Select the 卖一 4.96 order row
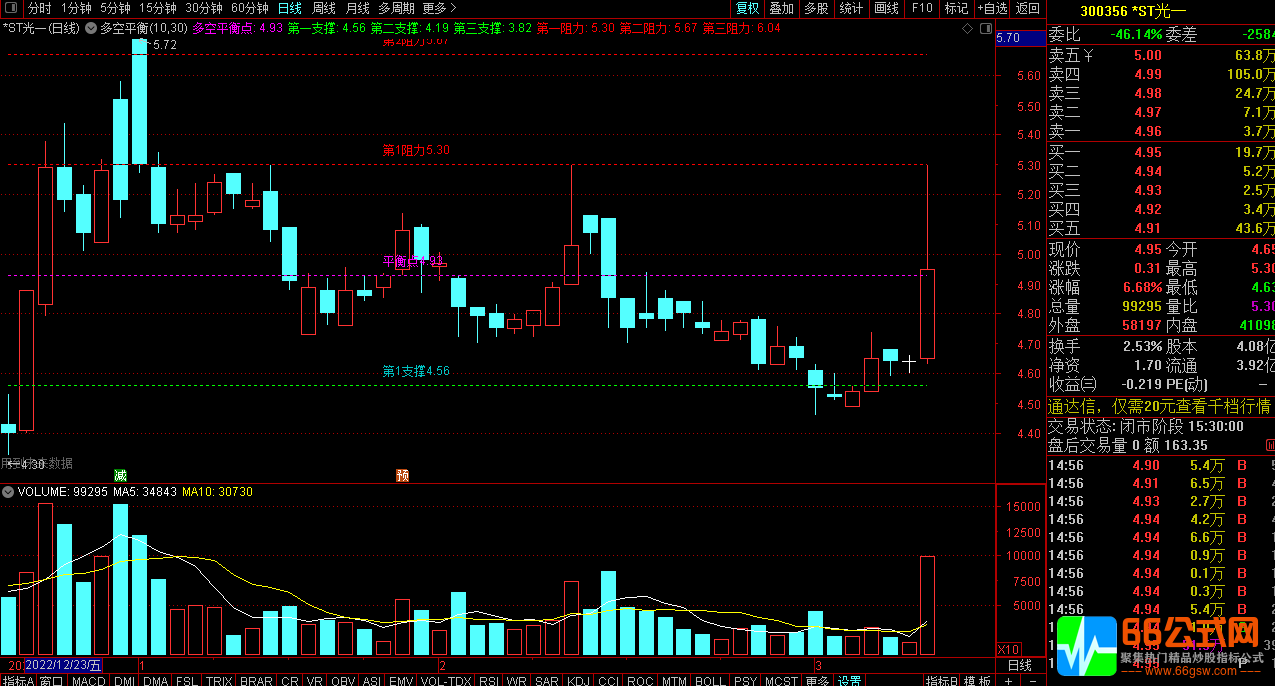This screenshot has height=686, width=1275. point(1161,131)
